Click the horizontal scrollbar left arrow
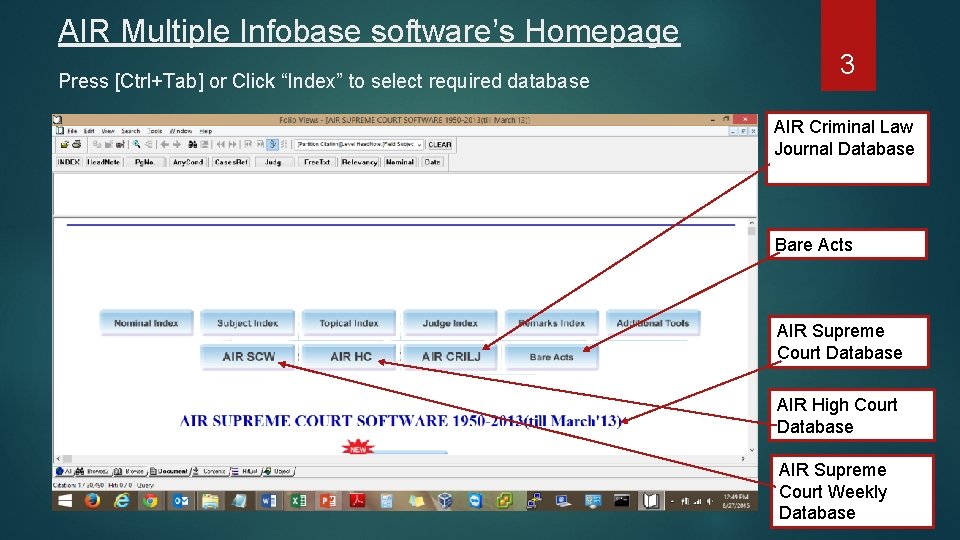The height and width of the screenshot is (540, 960). (59, 458)
